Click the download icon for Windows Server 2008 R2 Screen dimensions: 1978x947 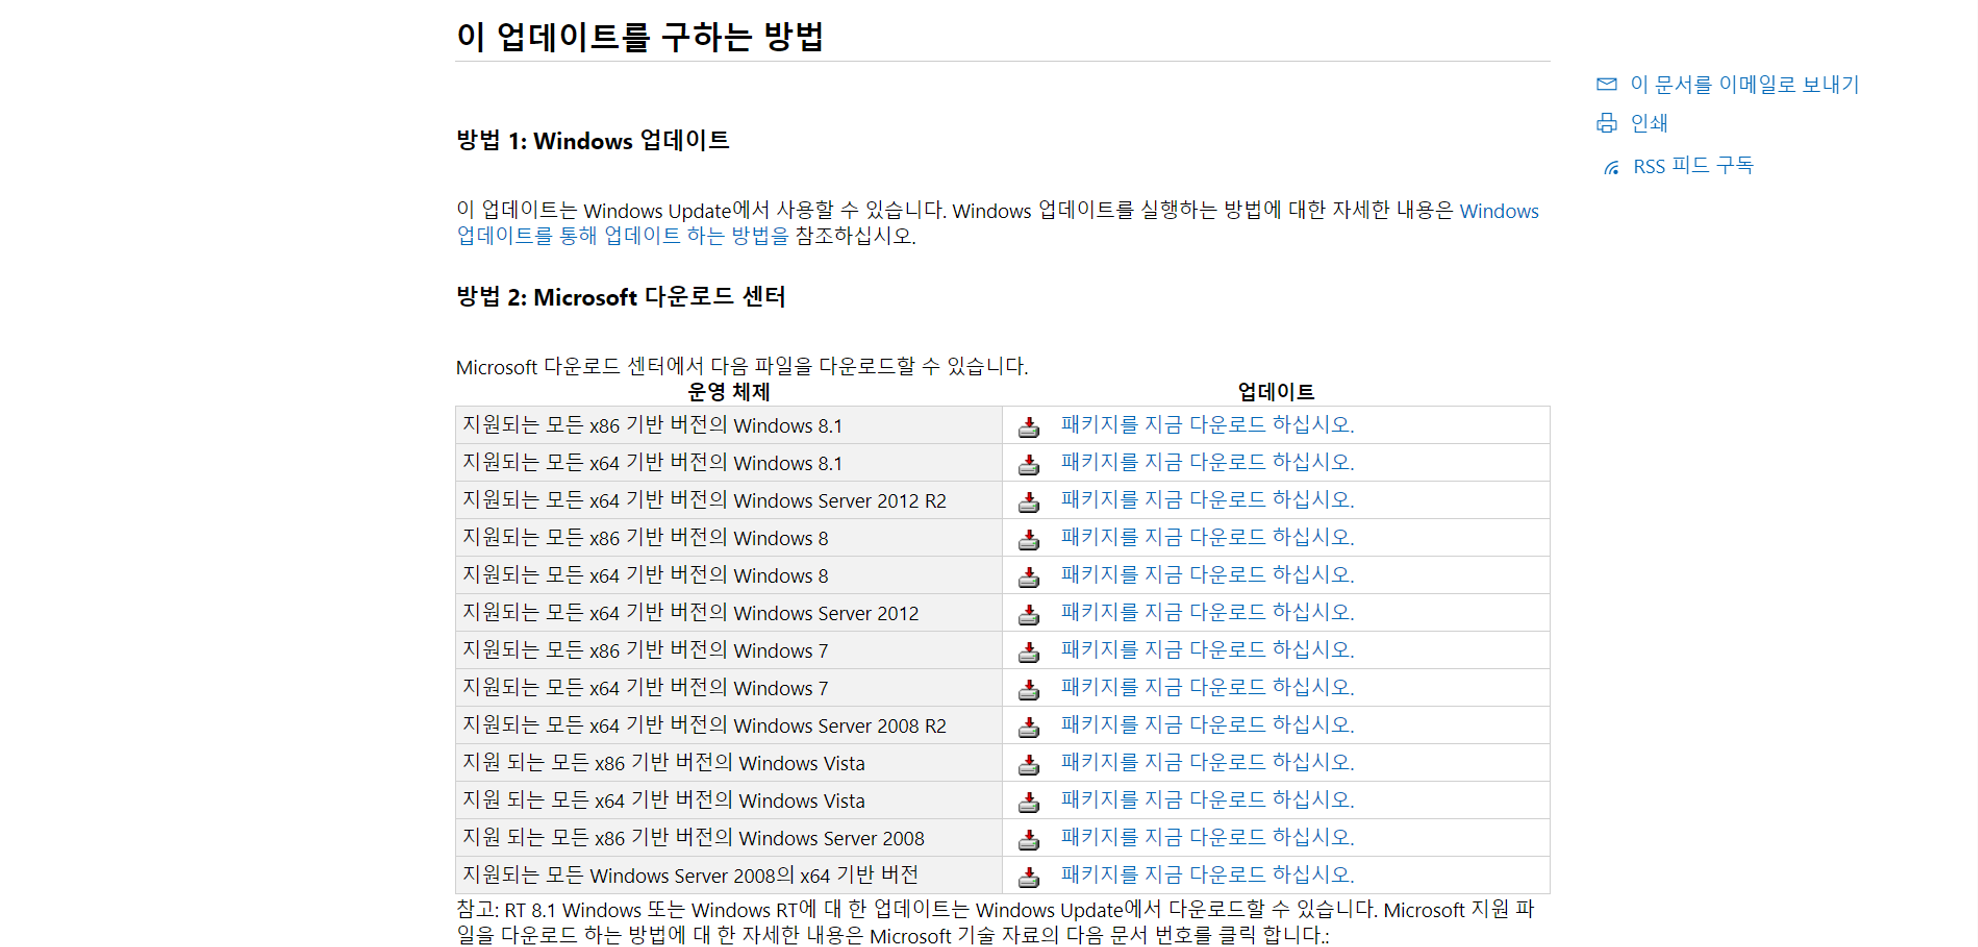[x=1028, y=727]
